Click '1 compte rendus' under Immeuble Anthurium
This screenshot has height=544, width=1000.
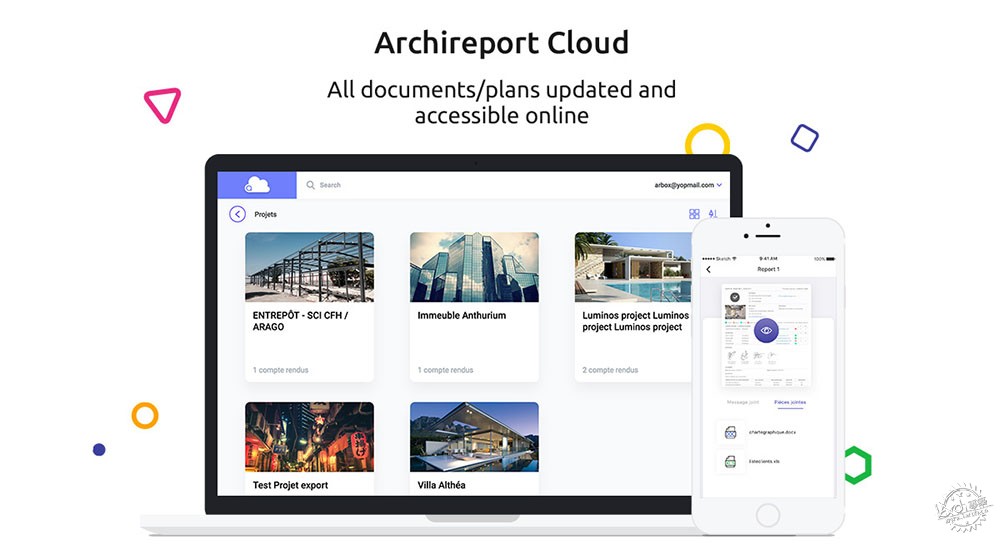[x=445, y=370]
